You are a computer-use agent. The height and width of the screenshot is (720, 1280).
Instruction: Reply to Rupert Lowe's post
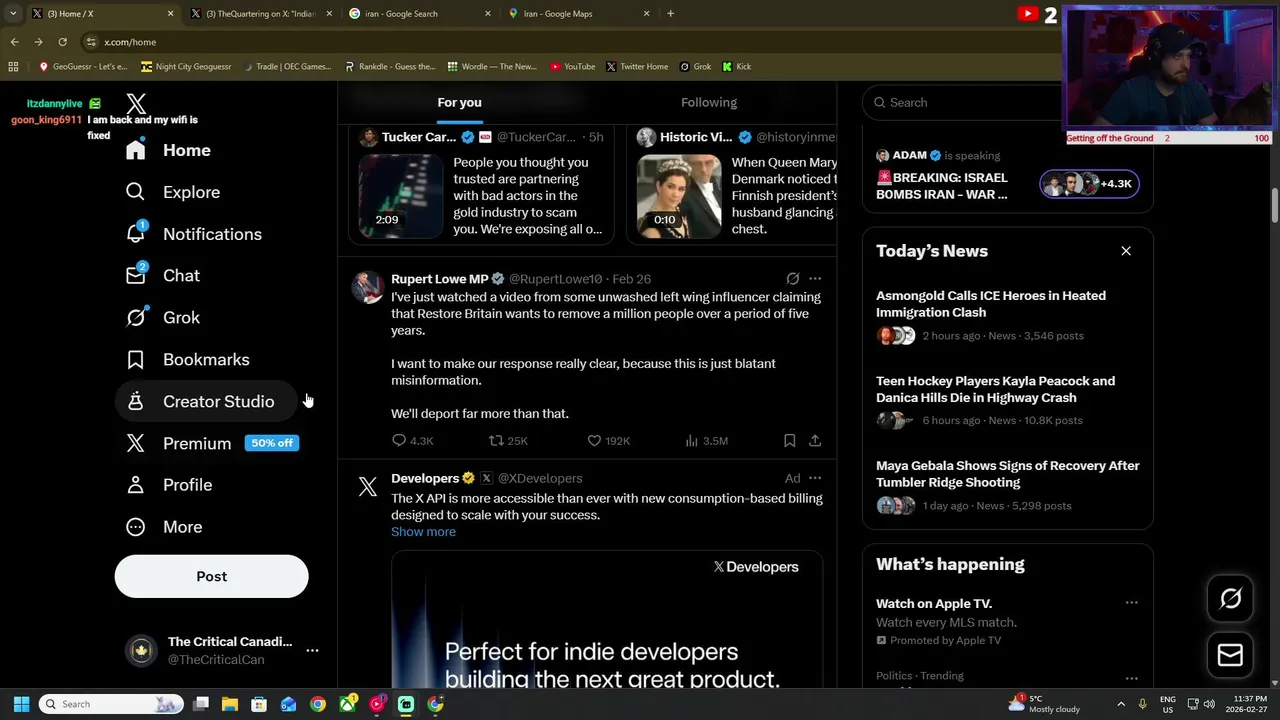[x=412, y=441]
